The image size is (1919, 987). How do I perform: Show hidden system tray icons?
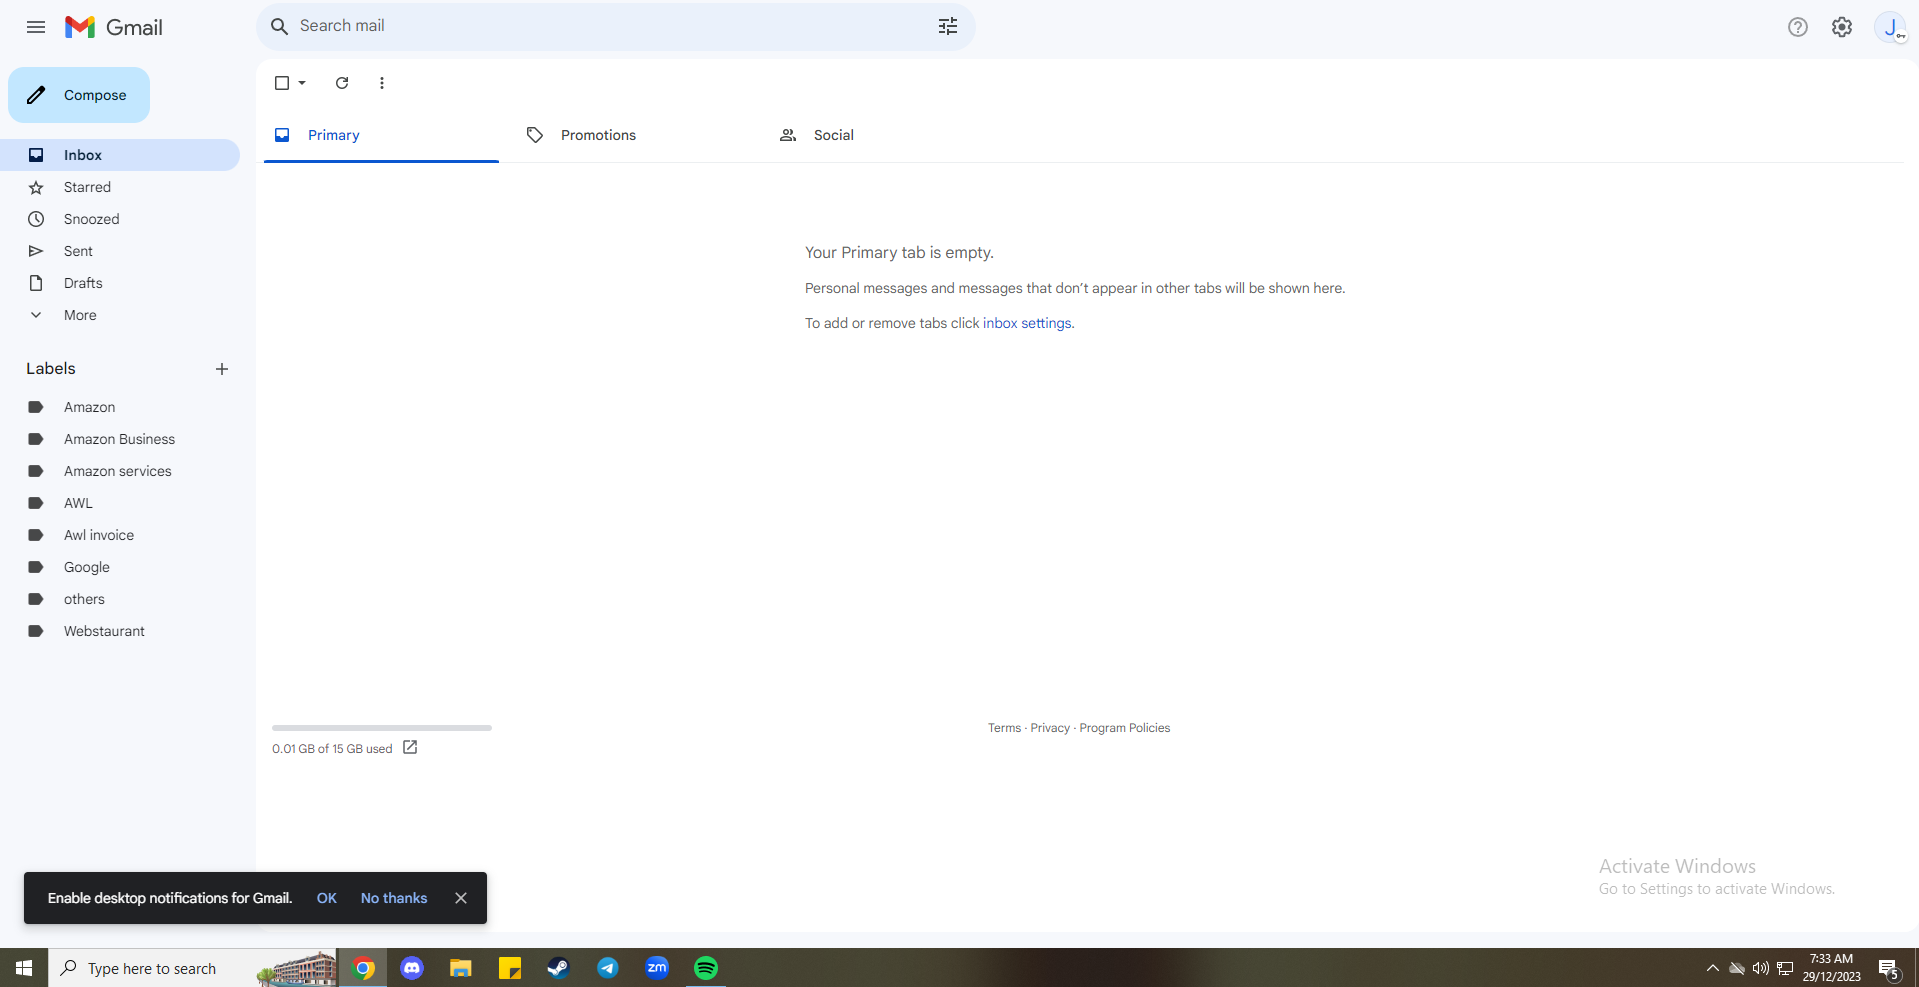(1712, 968)
